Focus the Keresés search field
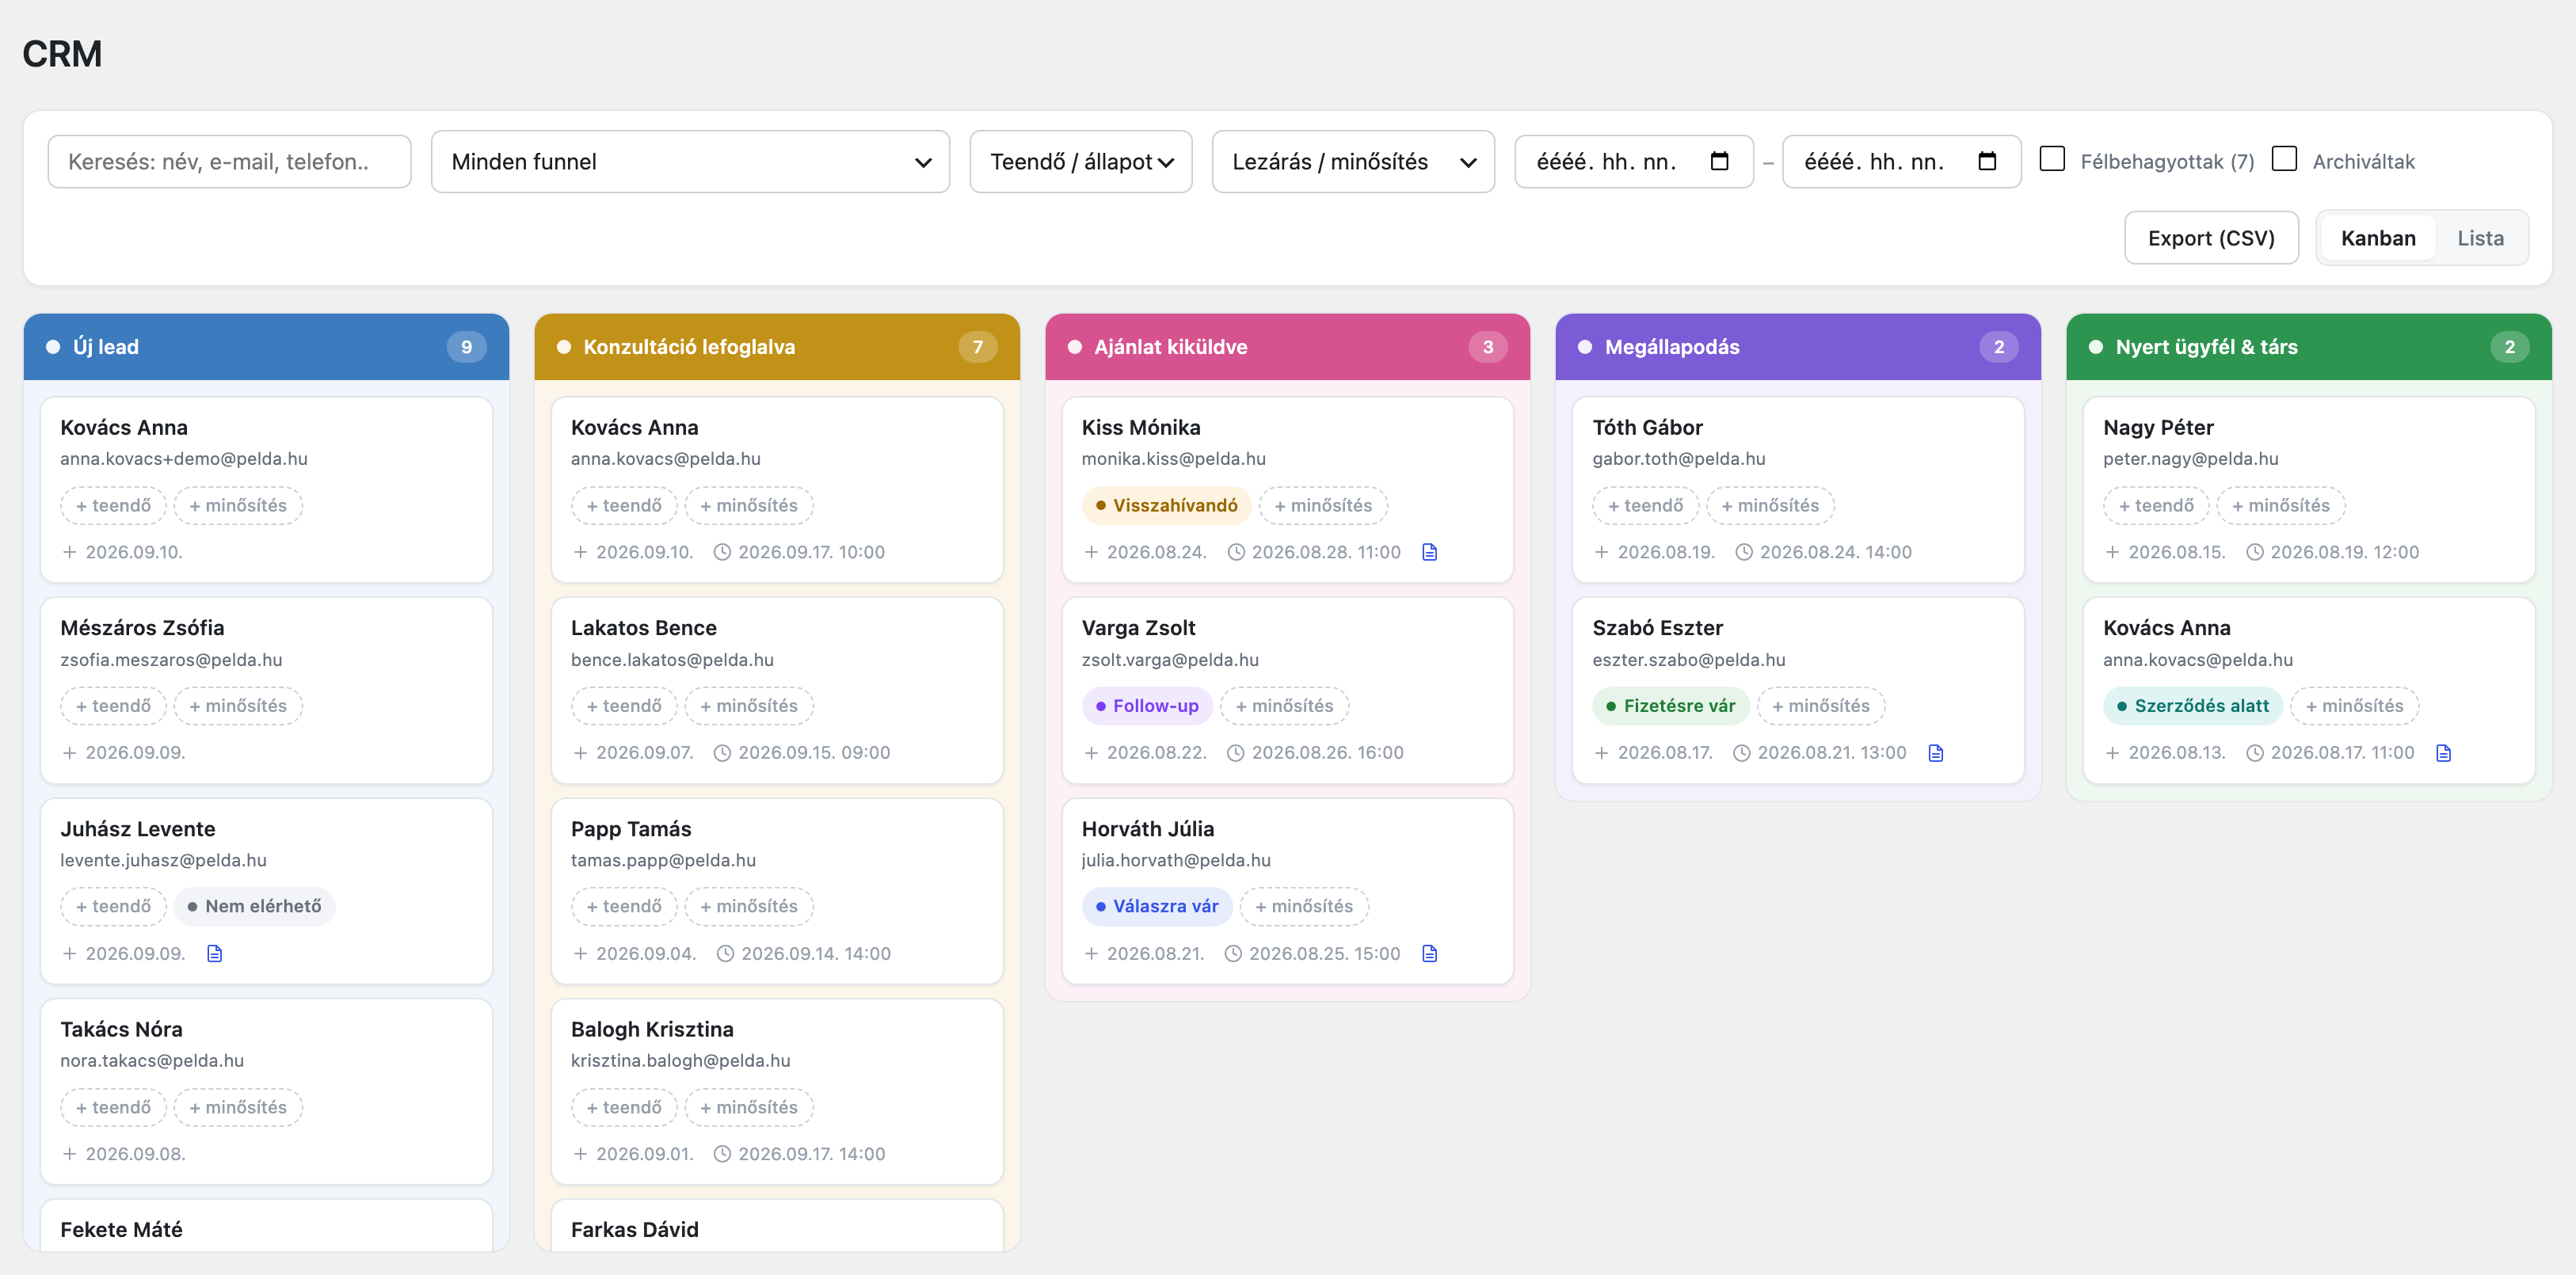The image size is (2576, 1275). pyautogui.click(x=229, y=161)
